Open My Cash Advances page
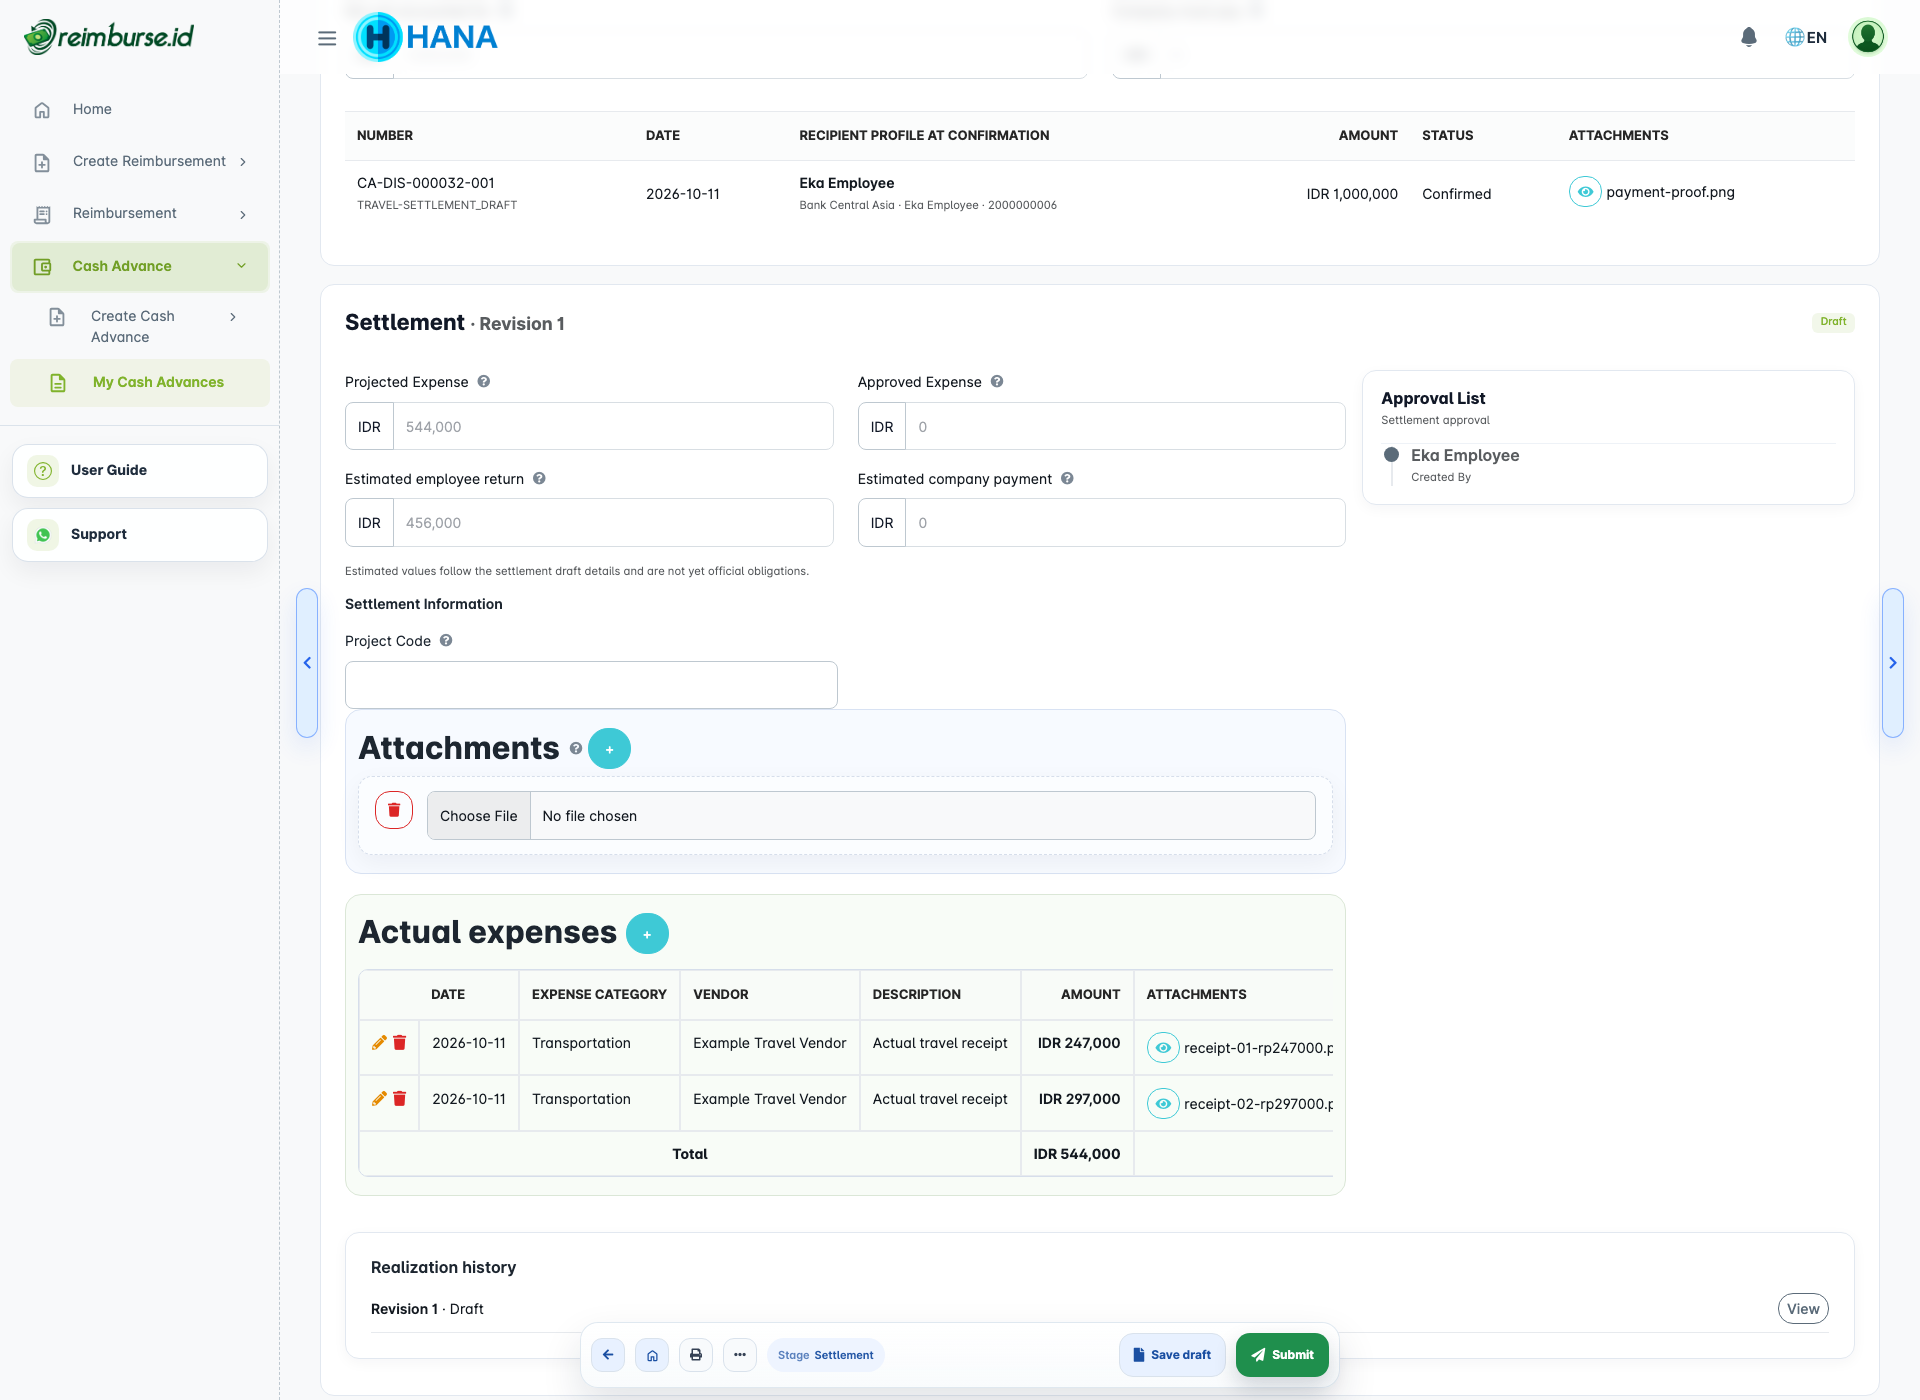Image resolution: width=1920 pixels, height=1400 pixels. [140, 382]
